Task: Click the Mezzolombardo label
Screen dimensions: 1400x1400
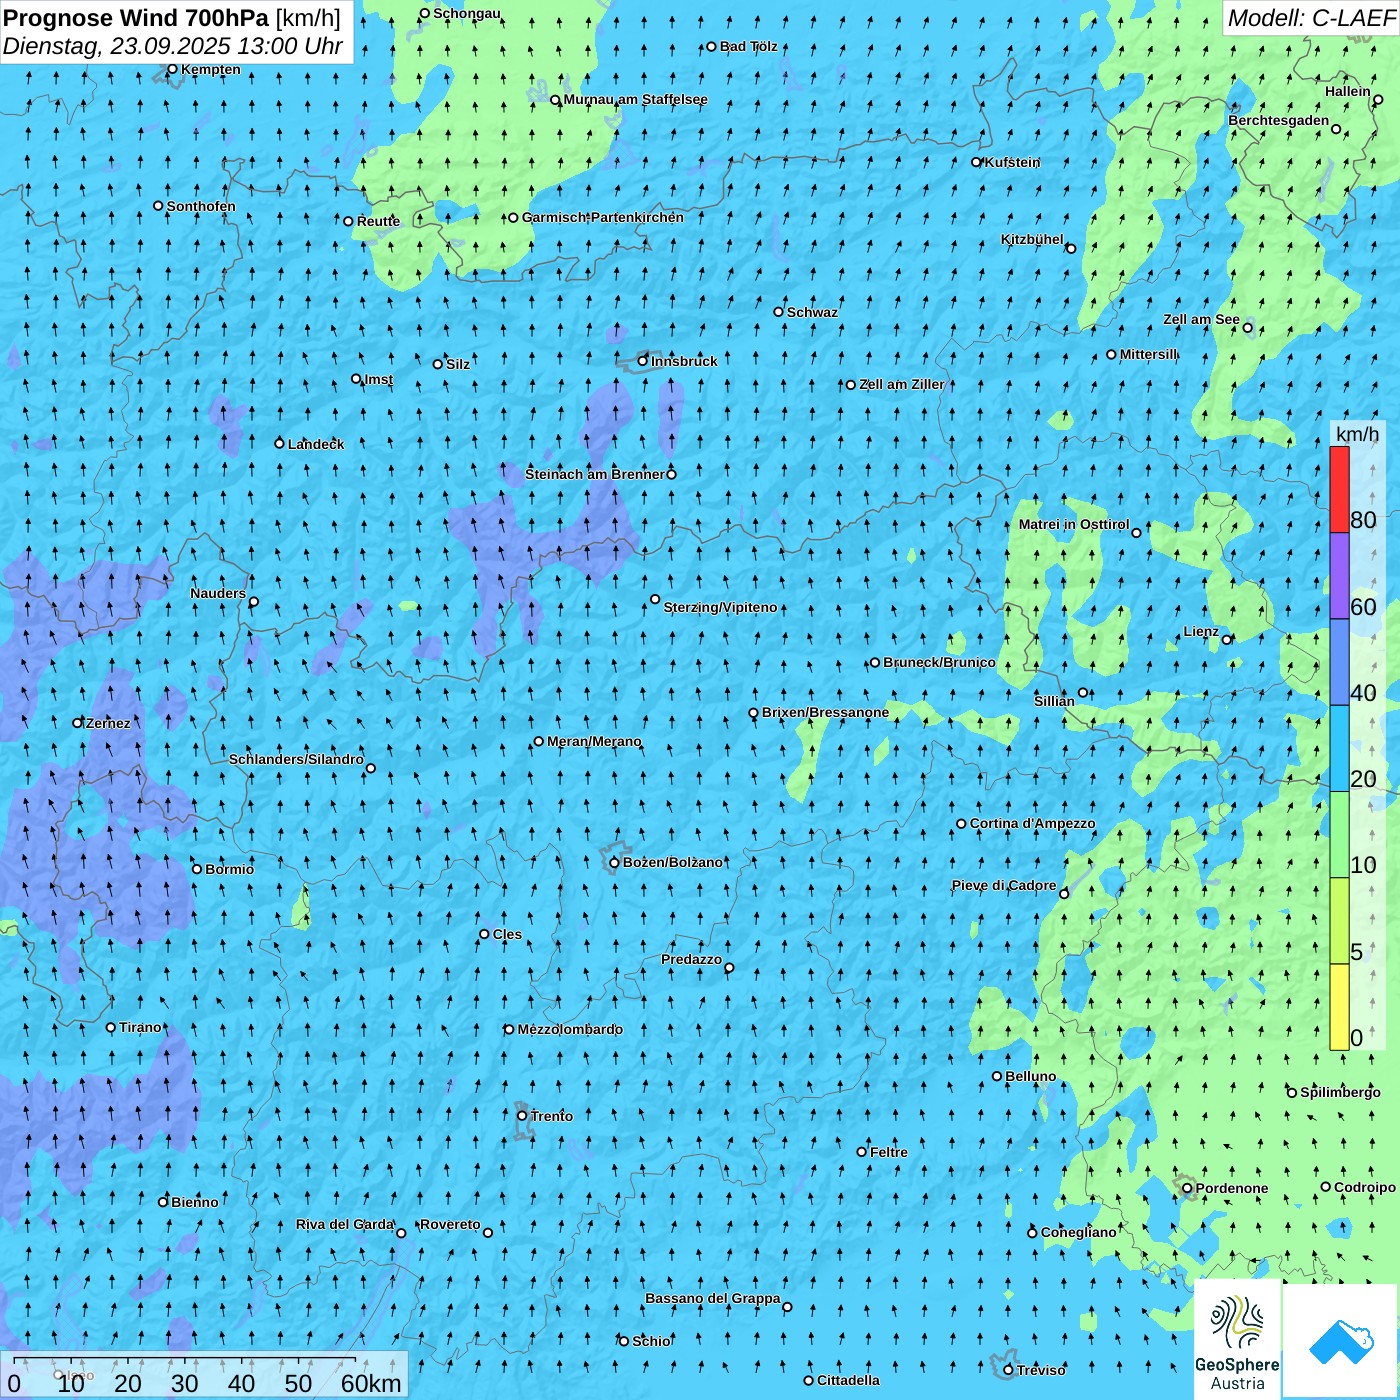Action: click(570, 1029)
